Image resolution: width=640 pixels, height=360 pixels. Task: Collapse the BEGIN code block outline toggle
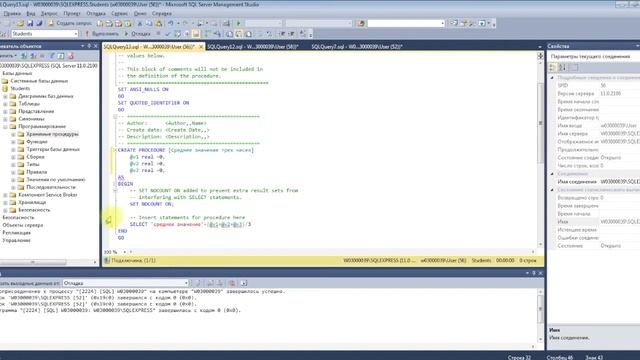[115, 184]
